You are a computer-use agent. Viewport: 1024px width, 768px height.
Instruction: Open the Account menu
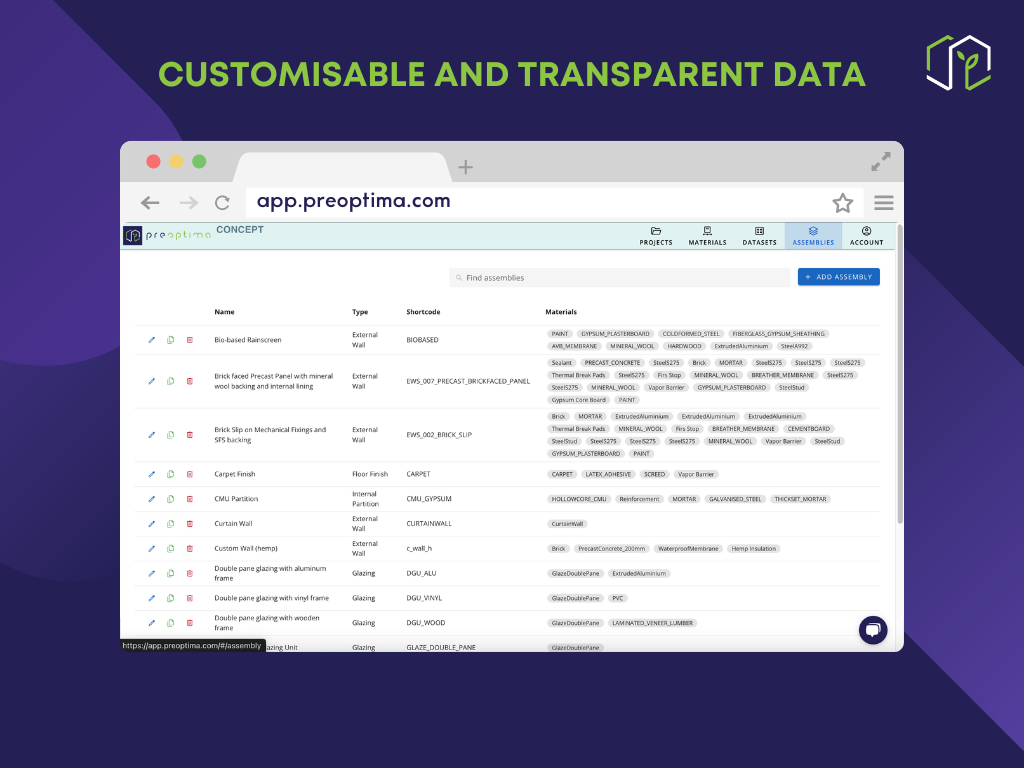coord(866,236)
